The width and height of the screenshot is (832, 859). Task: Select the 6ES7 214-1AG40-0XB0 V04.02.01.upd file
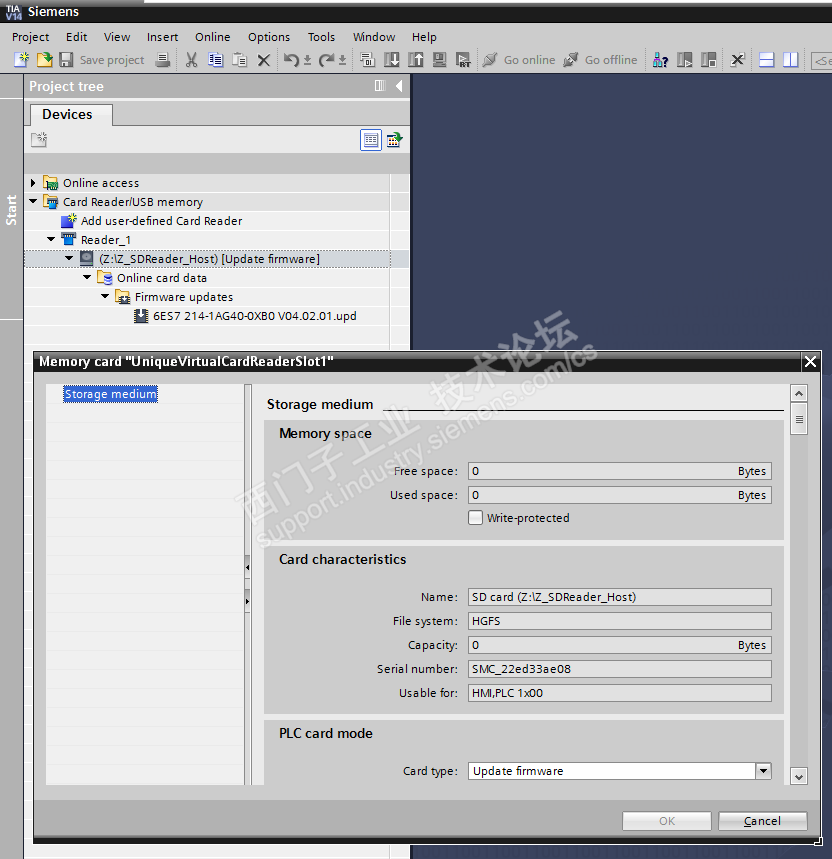point(255,316)
